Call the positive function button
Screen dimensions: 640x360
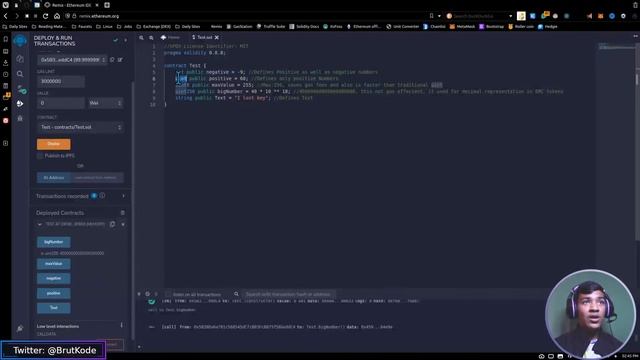(53, 293)
